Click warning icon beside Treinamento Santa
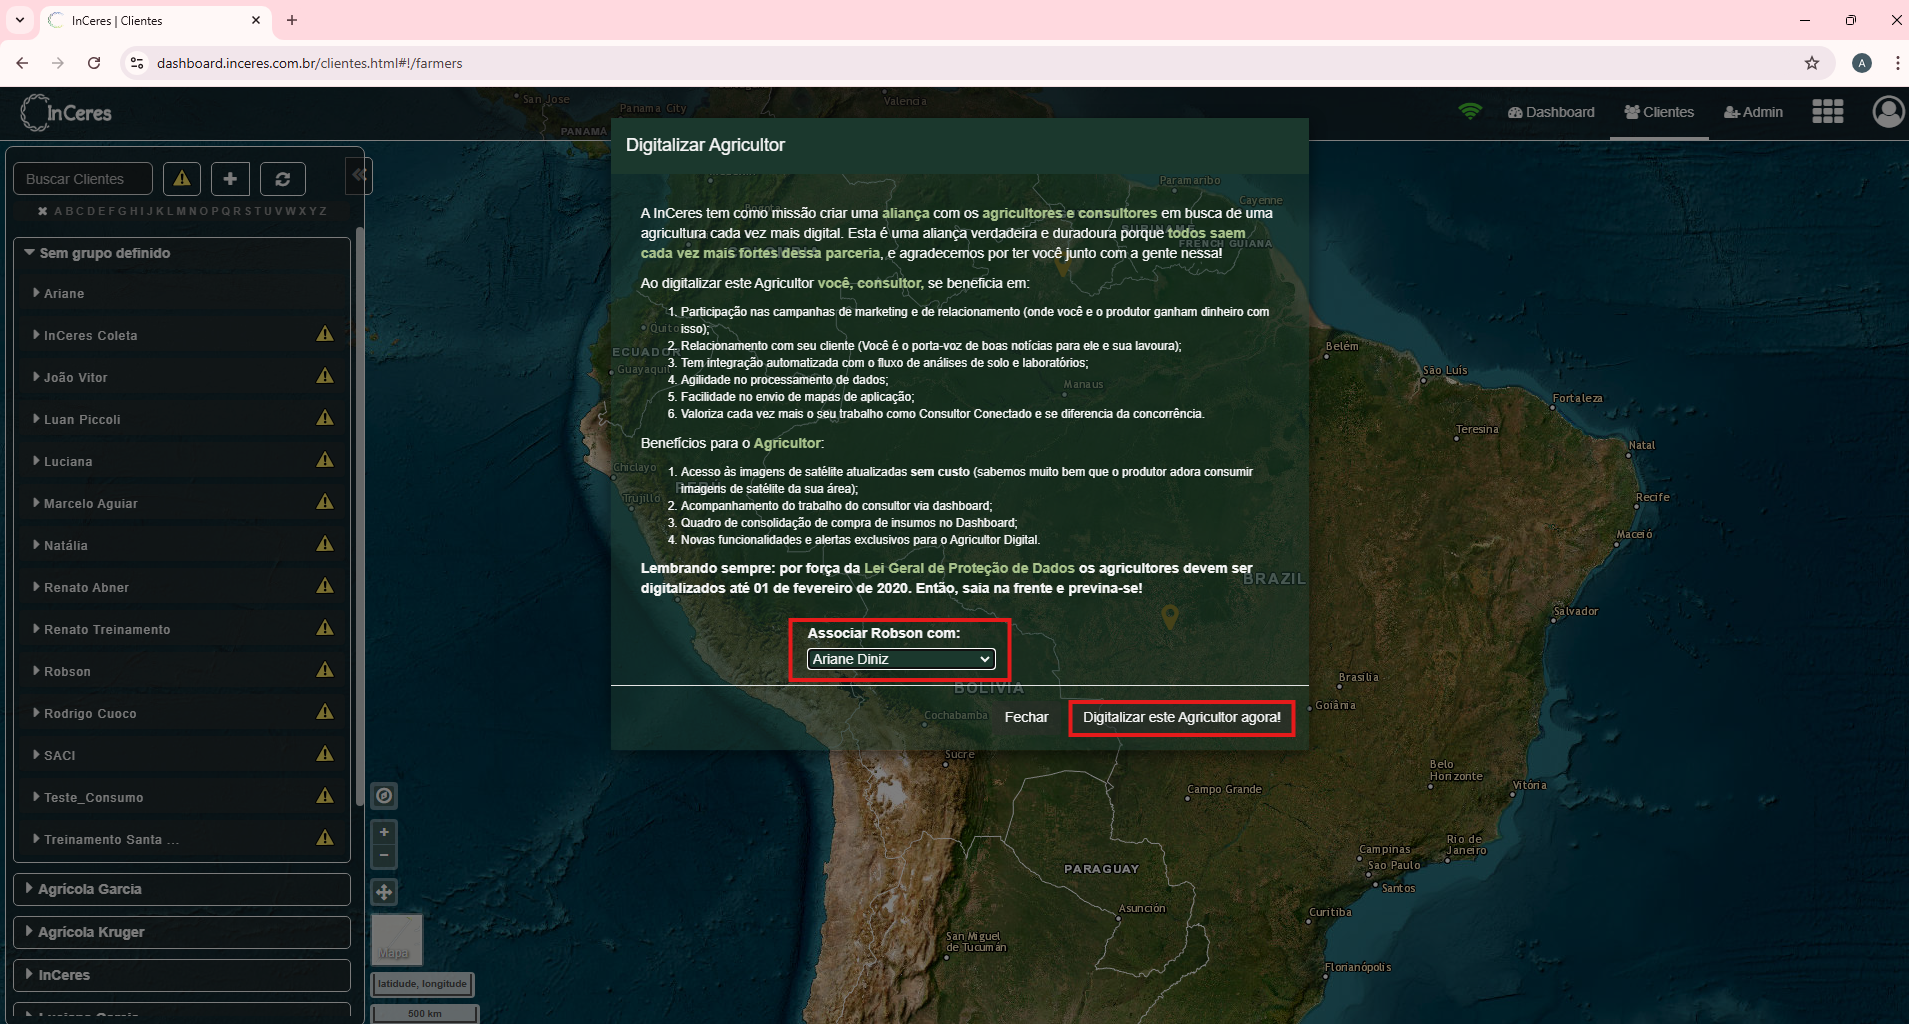The width and height of the screenshot is (1909, 1024). pyautogui.click(x=325, y=838)
